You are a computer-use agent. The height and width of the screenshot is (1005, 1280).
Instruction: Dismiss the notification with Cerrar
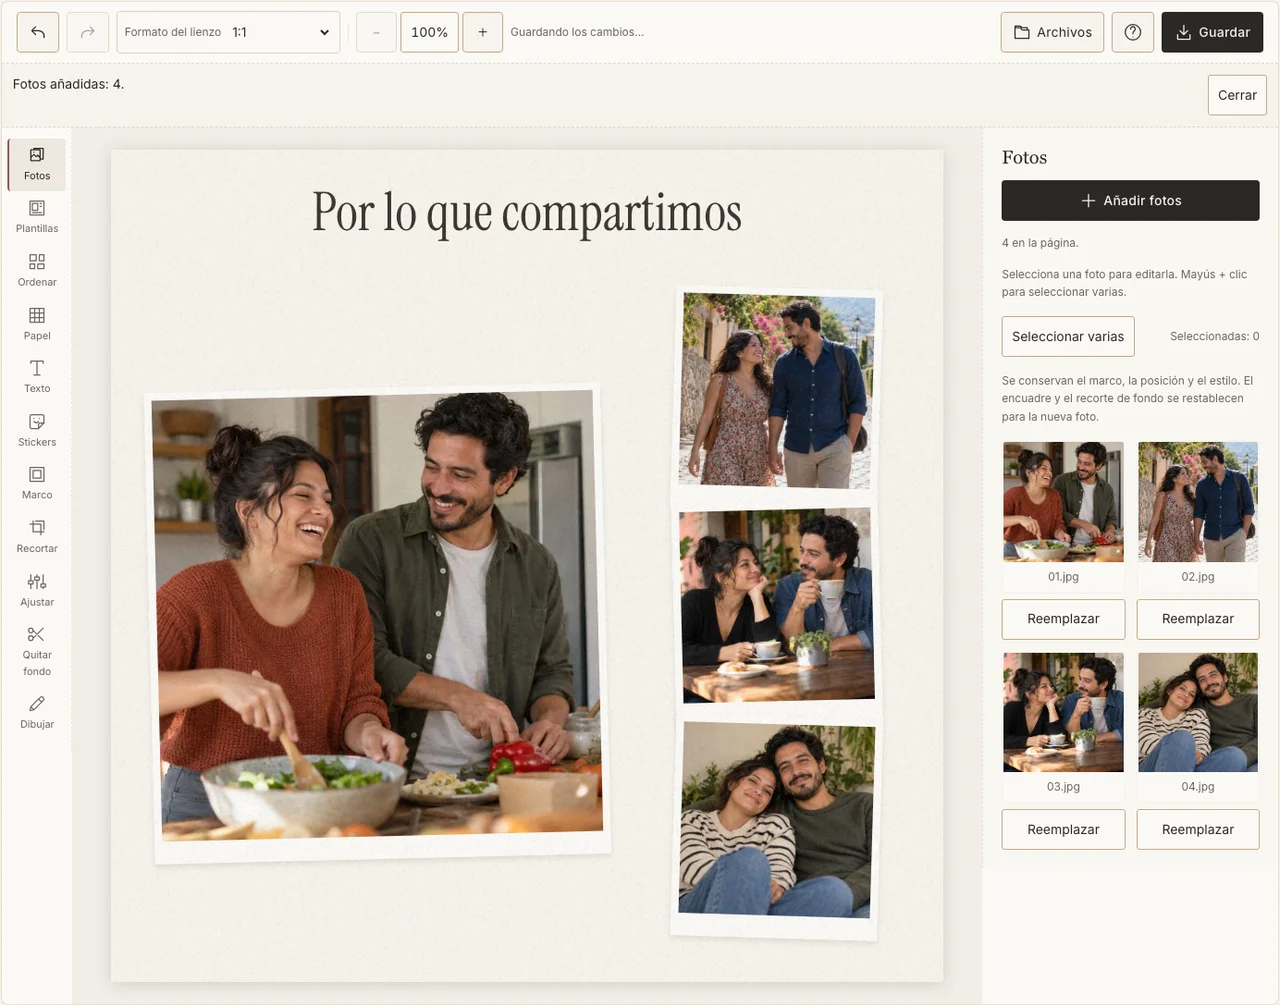tap(1237, 95)
